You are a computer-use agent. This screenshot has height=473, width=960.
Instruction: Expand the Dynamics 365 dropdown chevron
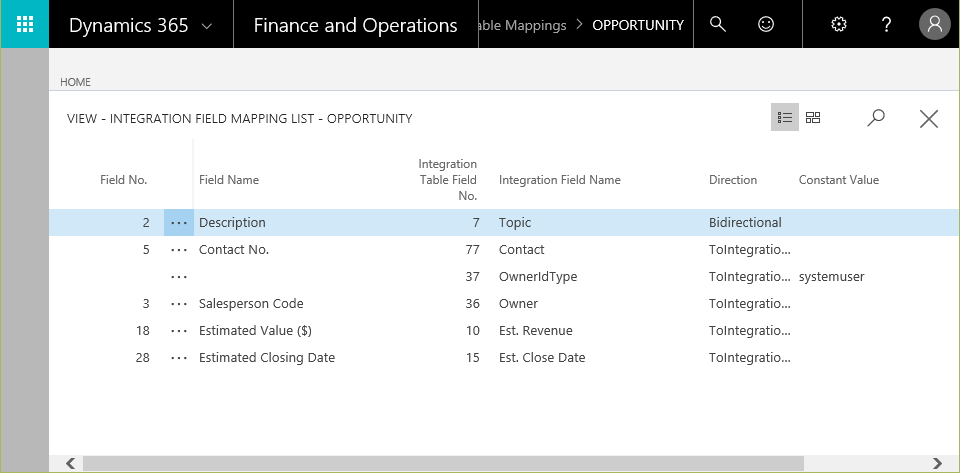click(207, 26)
